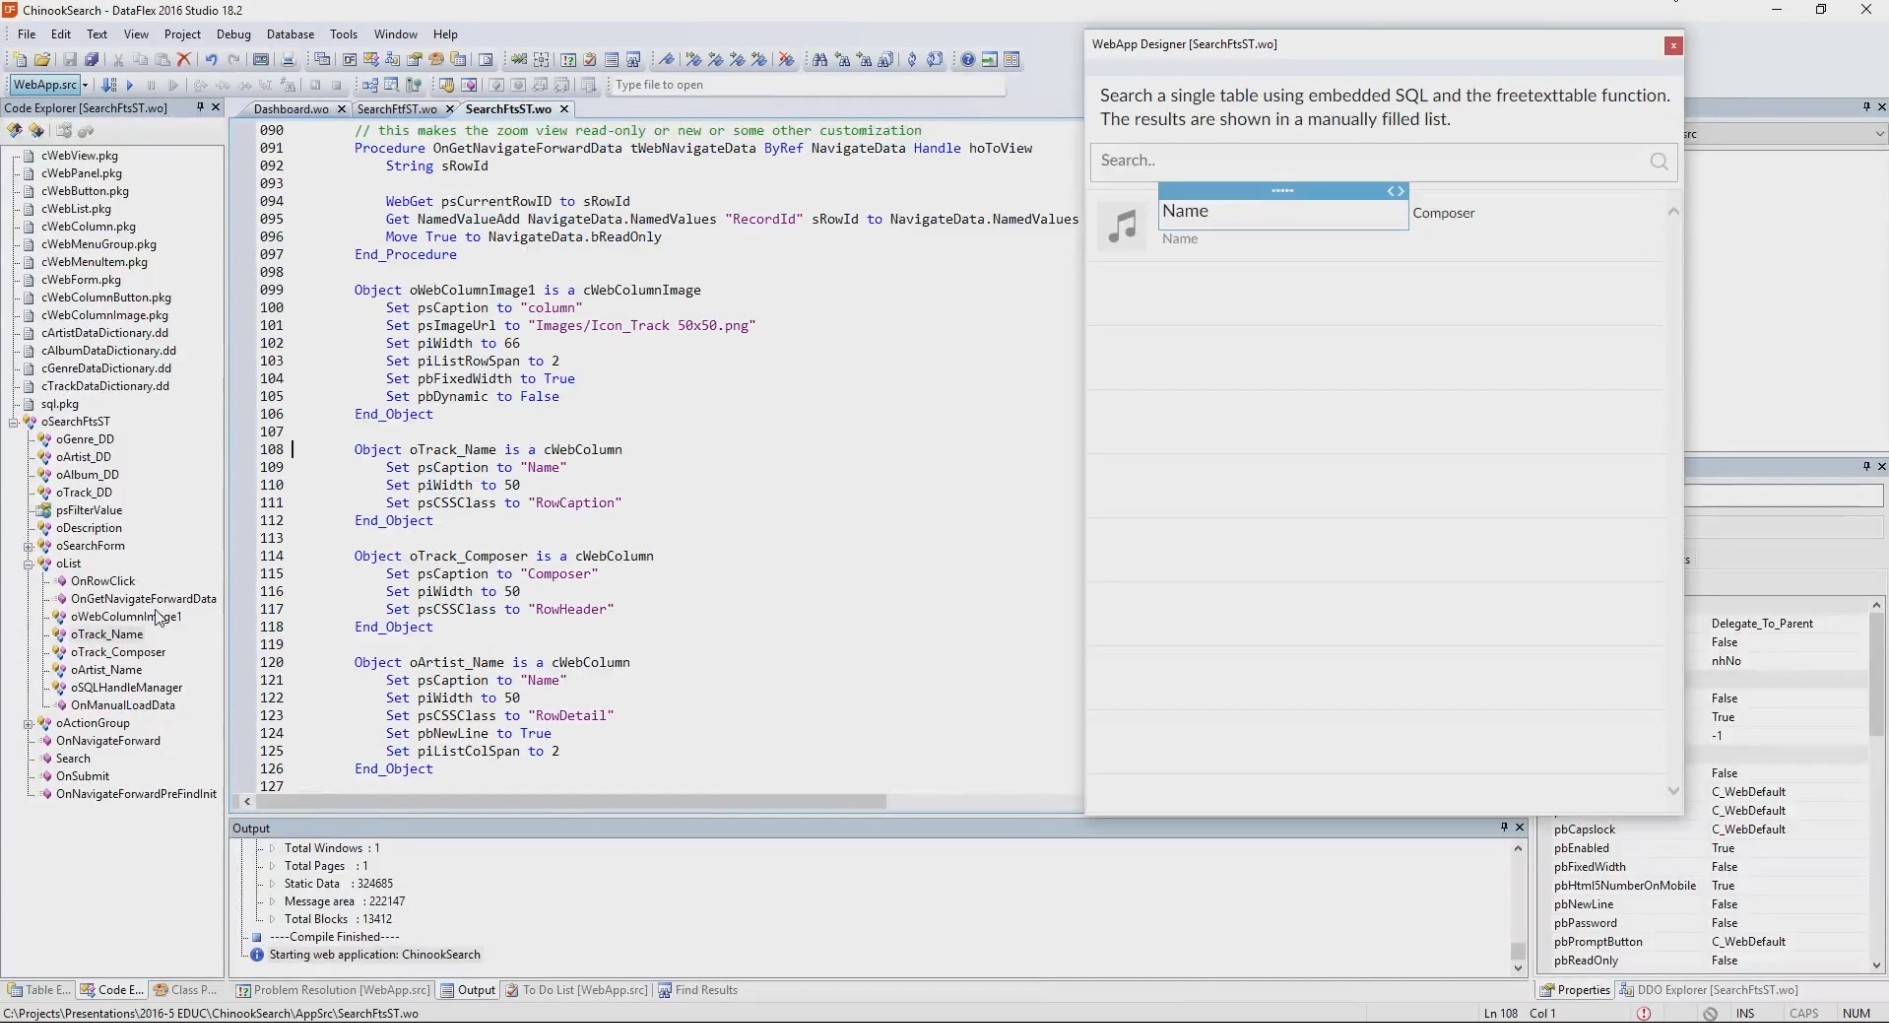Collapse the oSearchFtsST tree node
This screenshot has height=1023, width=1889.
tap(14, 422)
